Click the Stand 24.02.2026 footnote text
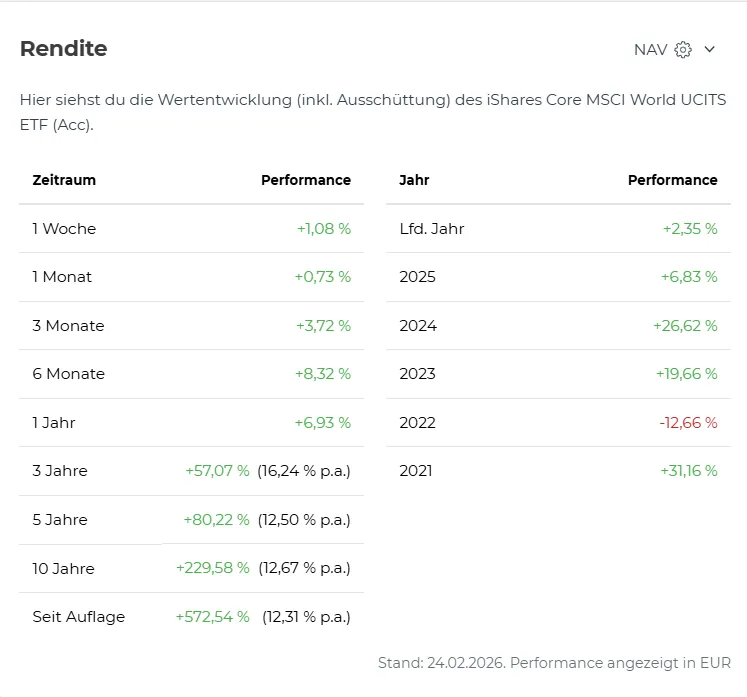The height and width of the screenshot is (697, 747). pos(554,663)
